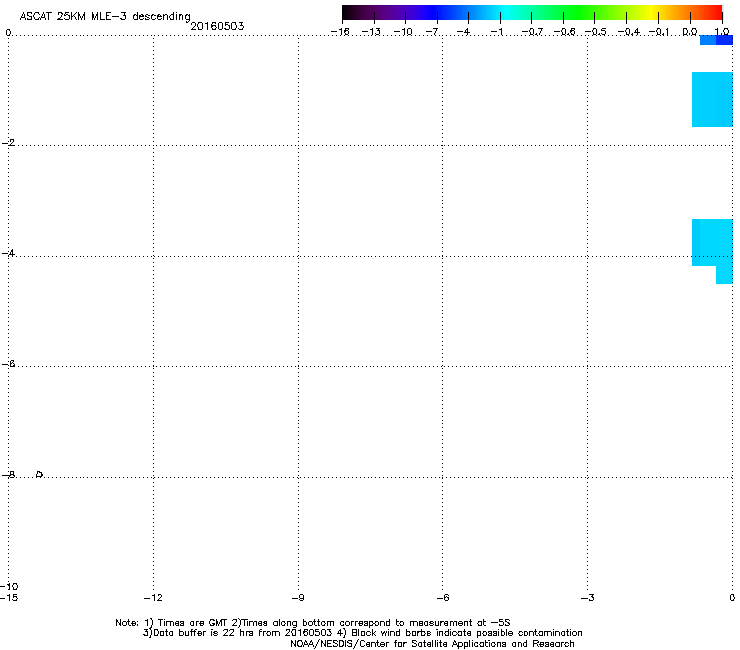This screenshot has height=650, width=740.
Task: Click the dark blue data patch at the plot's top right corner
Action: point(724,40)
